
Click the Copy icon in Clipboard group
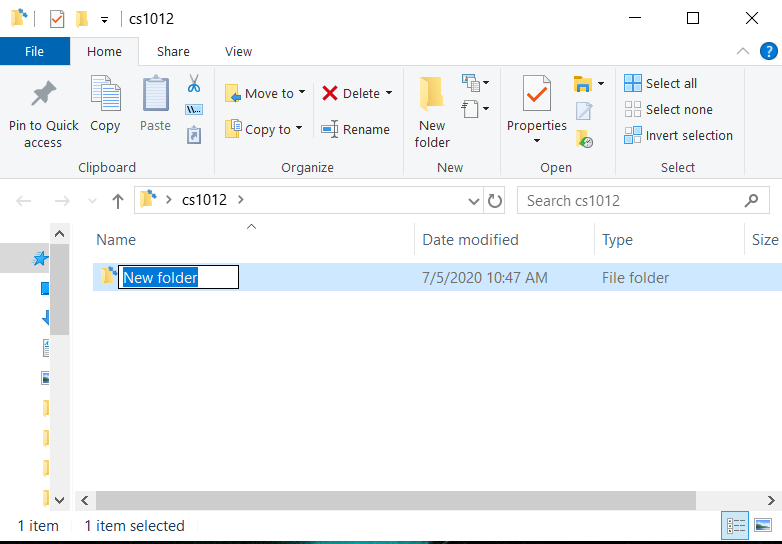[105, 96]
